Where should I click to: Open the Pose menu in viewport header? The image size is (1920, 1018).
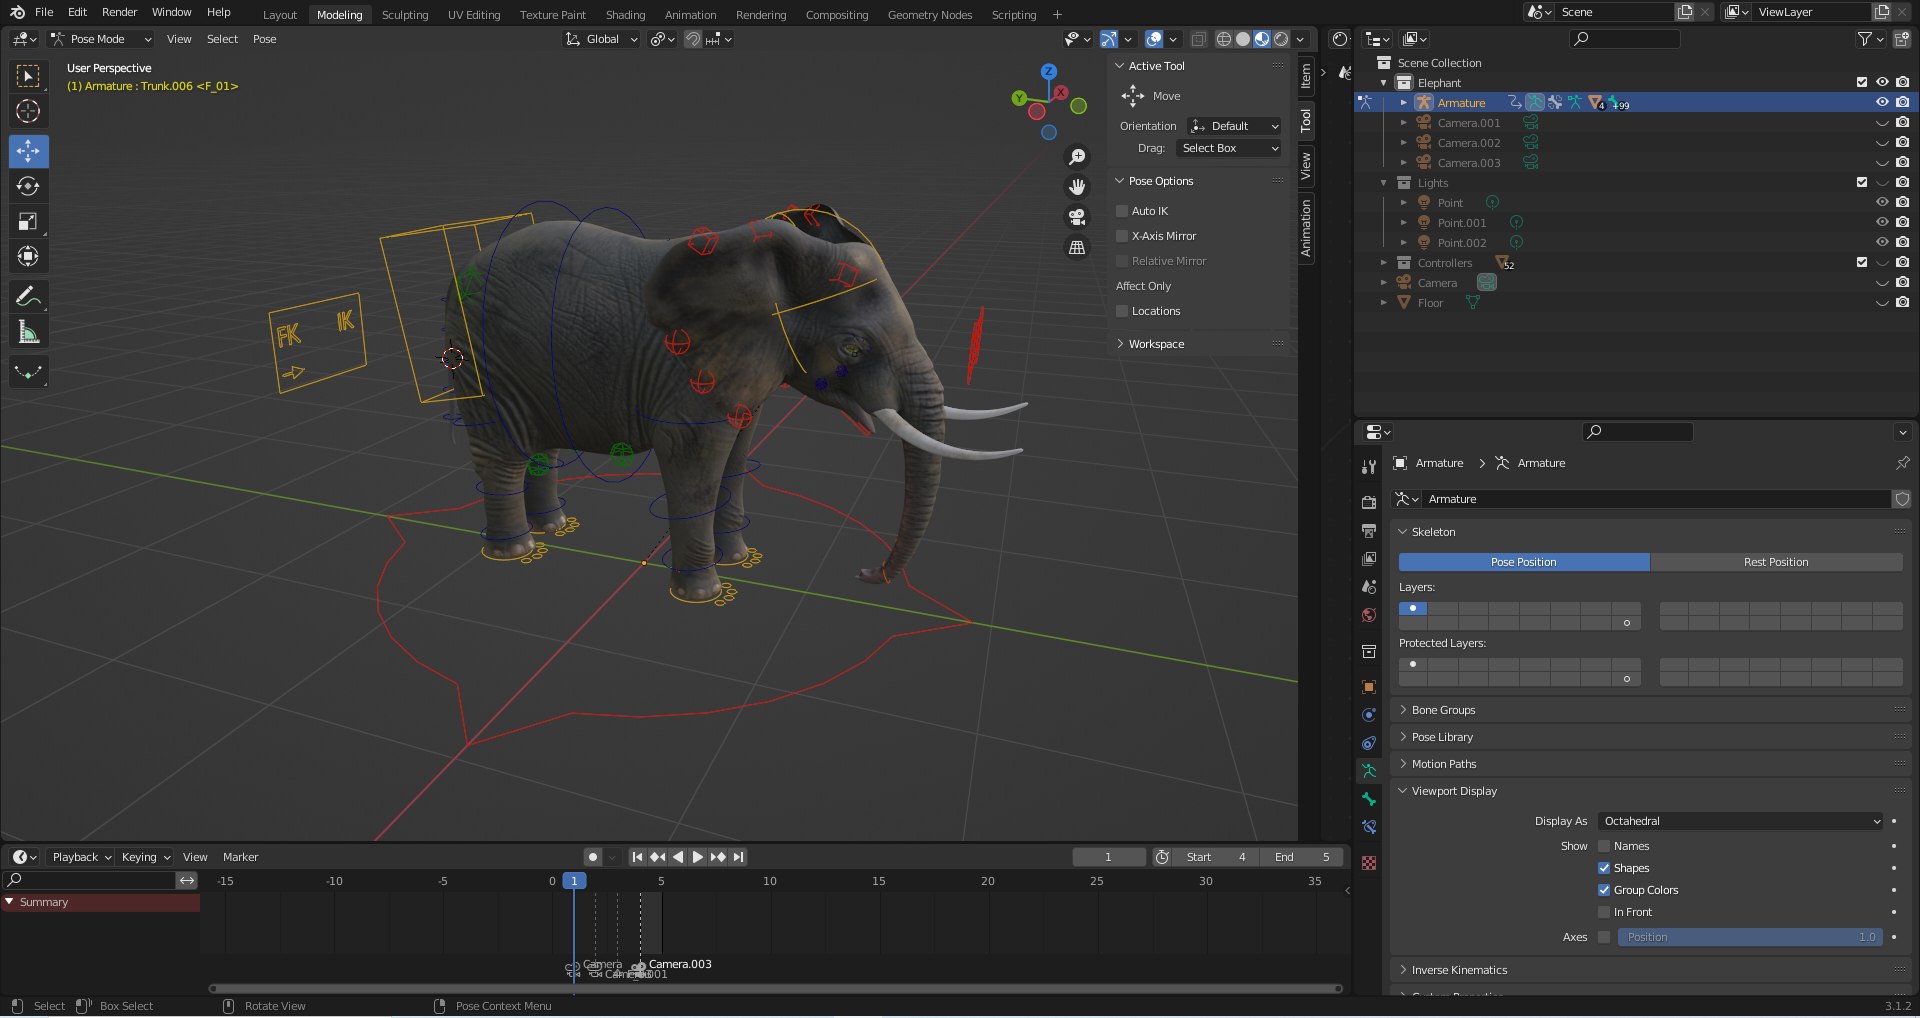click(x=264, y=39)
